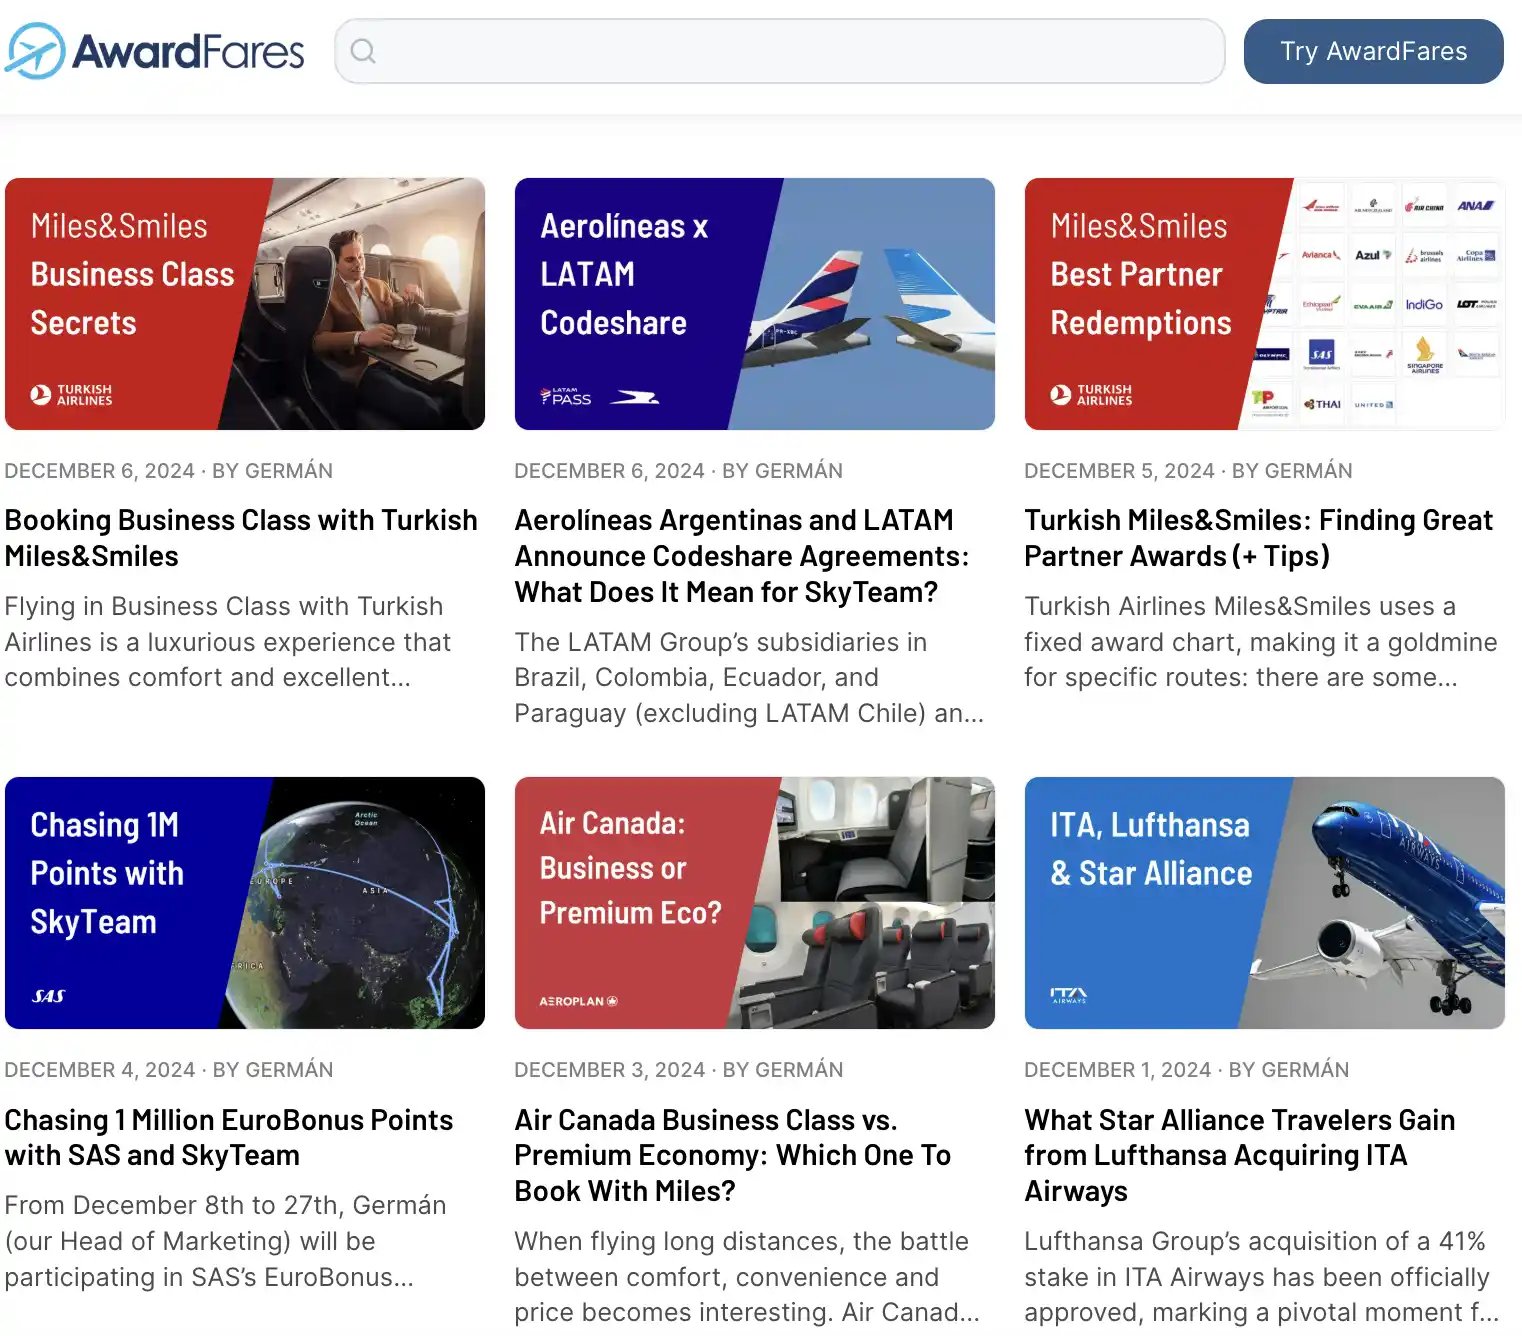
Task: Open ITA, Lufthansa & Star Alliance thumbnail
Action: point(1265,903)
